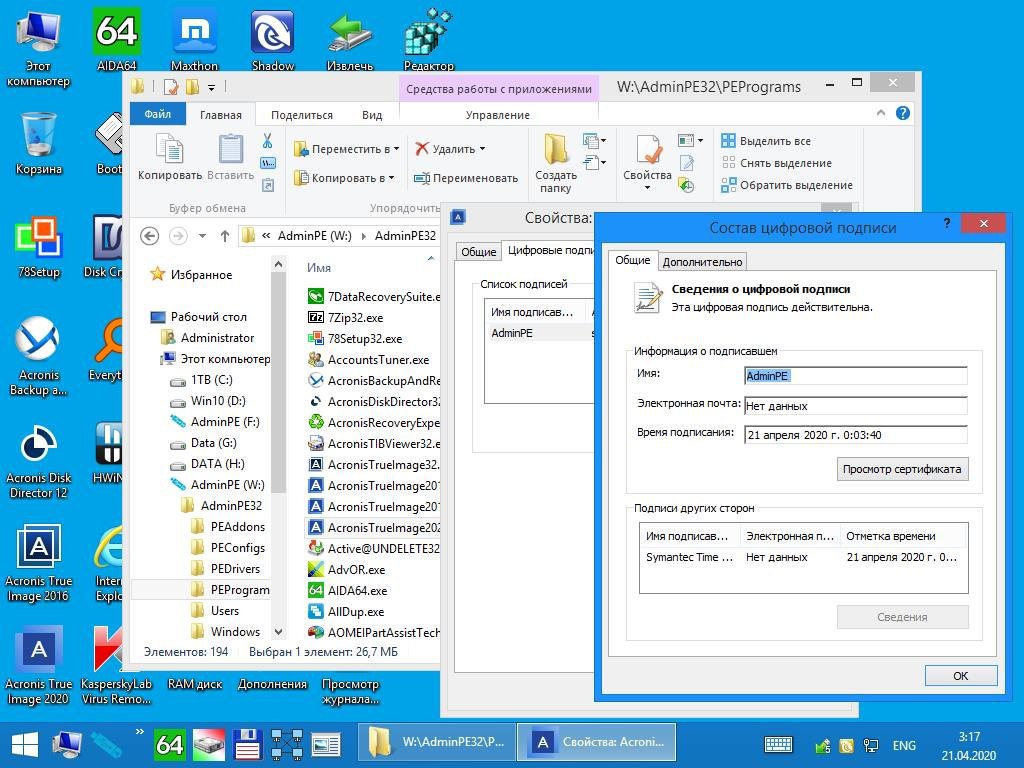Click the Вставить ribbon icon
This screenshot has height=768, width=1024.
[231, 157]
